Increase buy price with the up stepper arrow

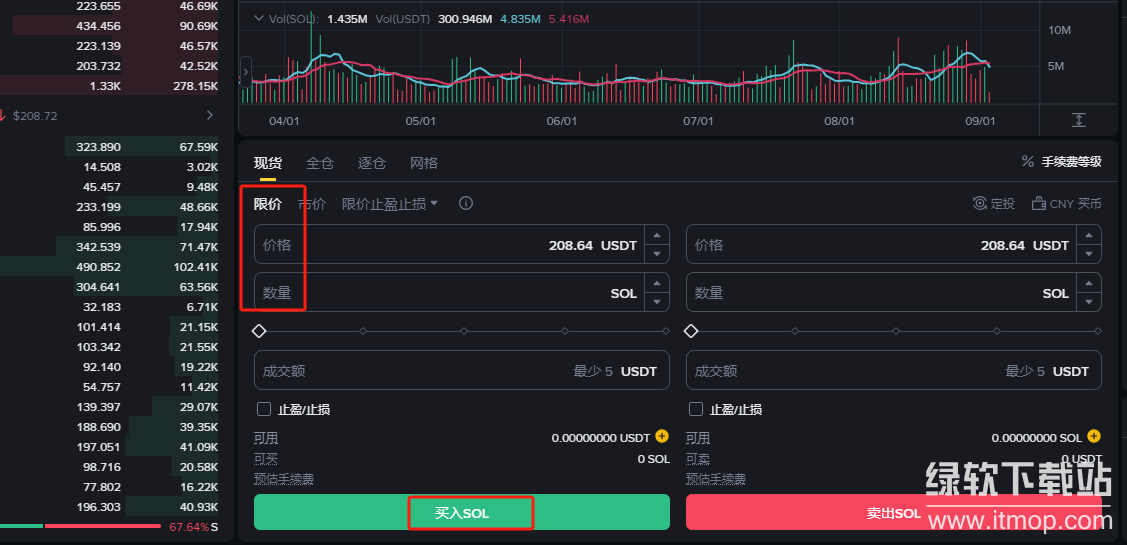pyautogui.click(x=656, y=236)
